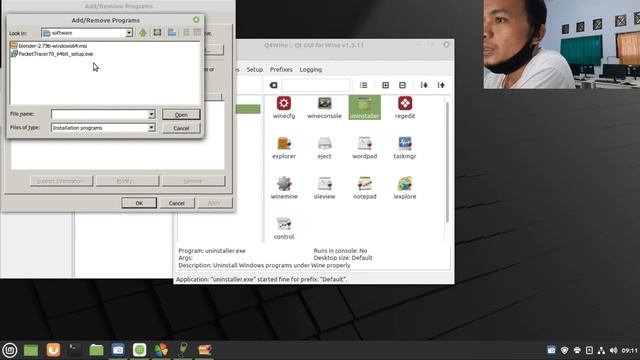Select the winemine icon
The height and width of the screenshot is (360, 640).
click(284, 188)
